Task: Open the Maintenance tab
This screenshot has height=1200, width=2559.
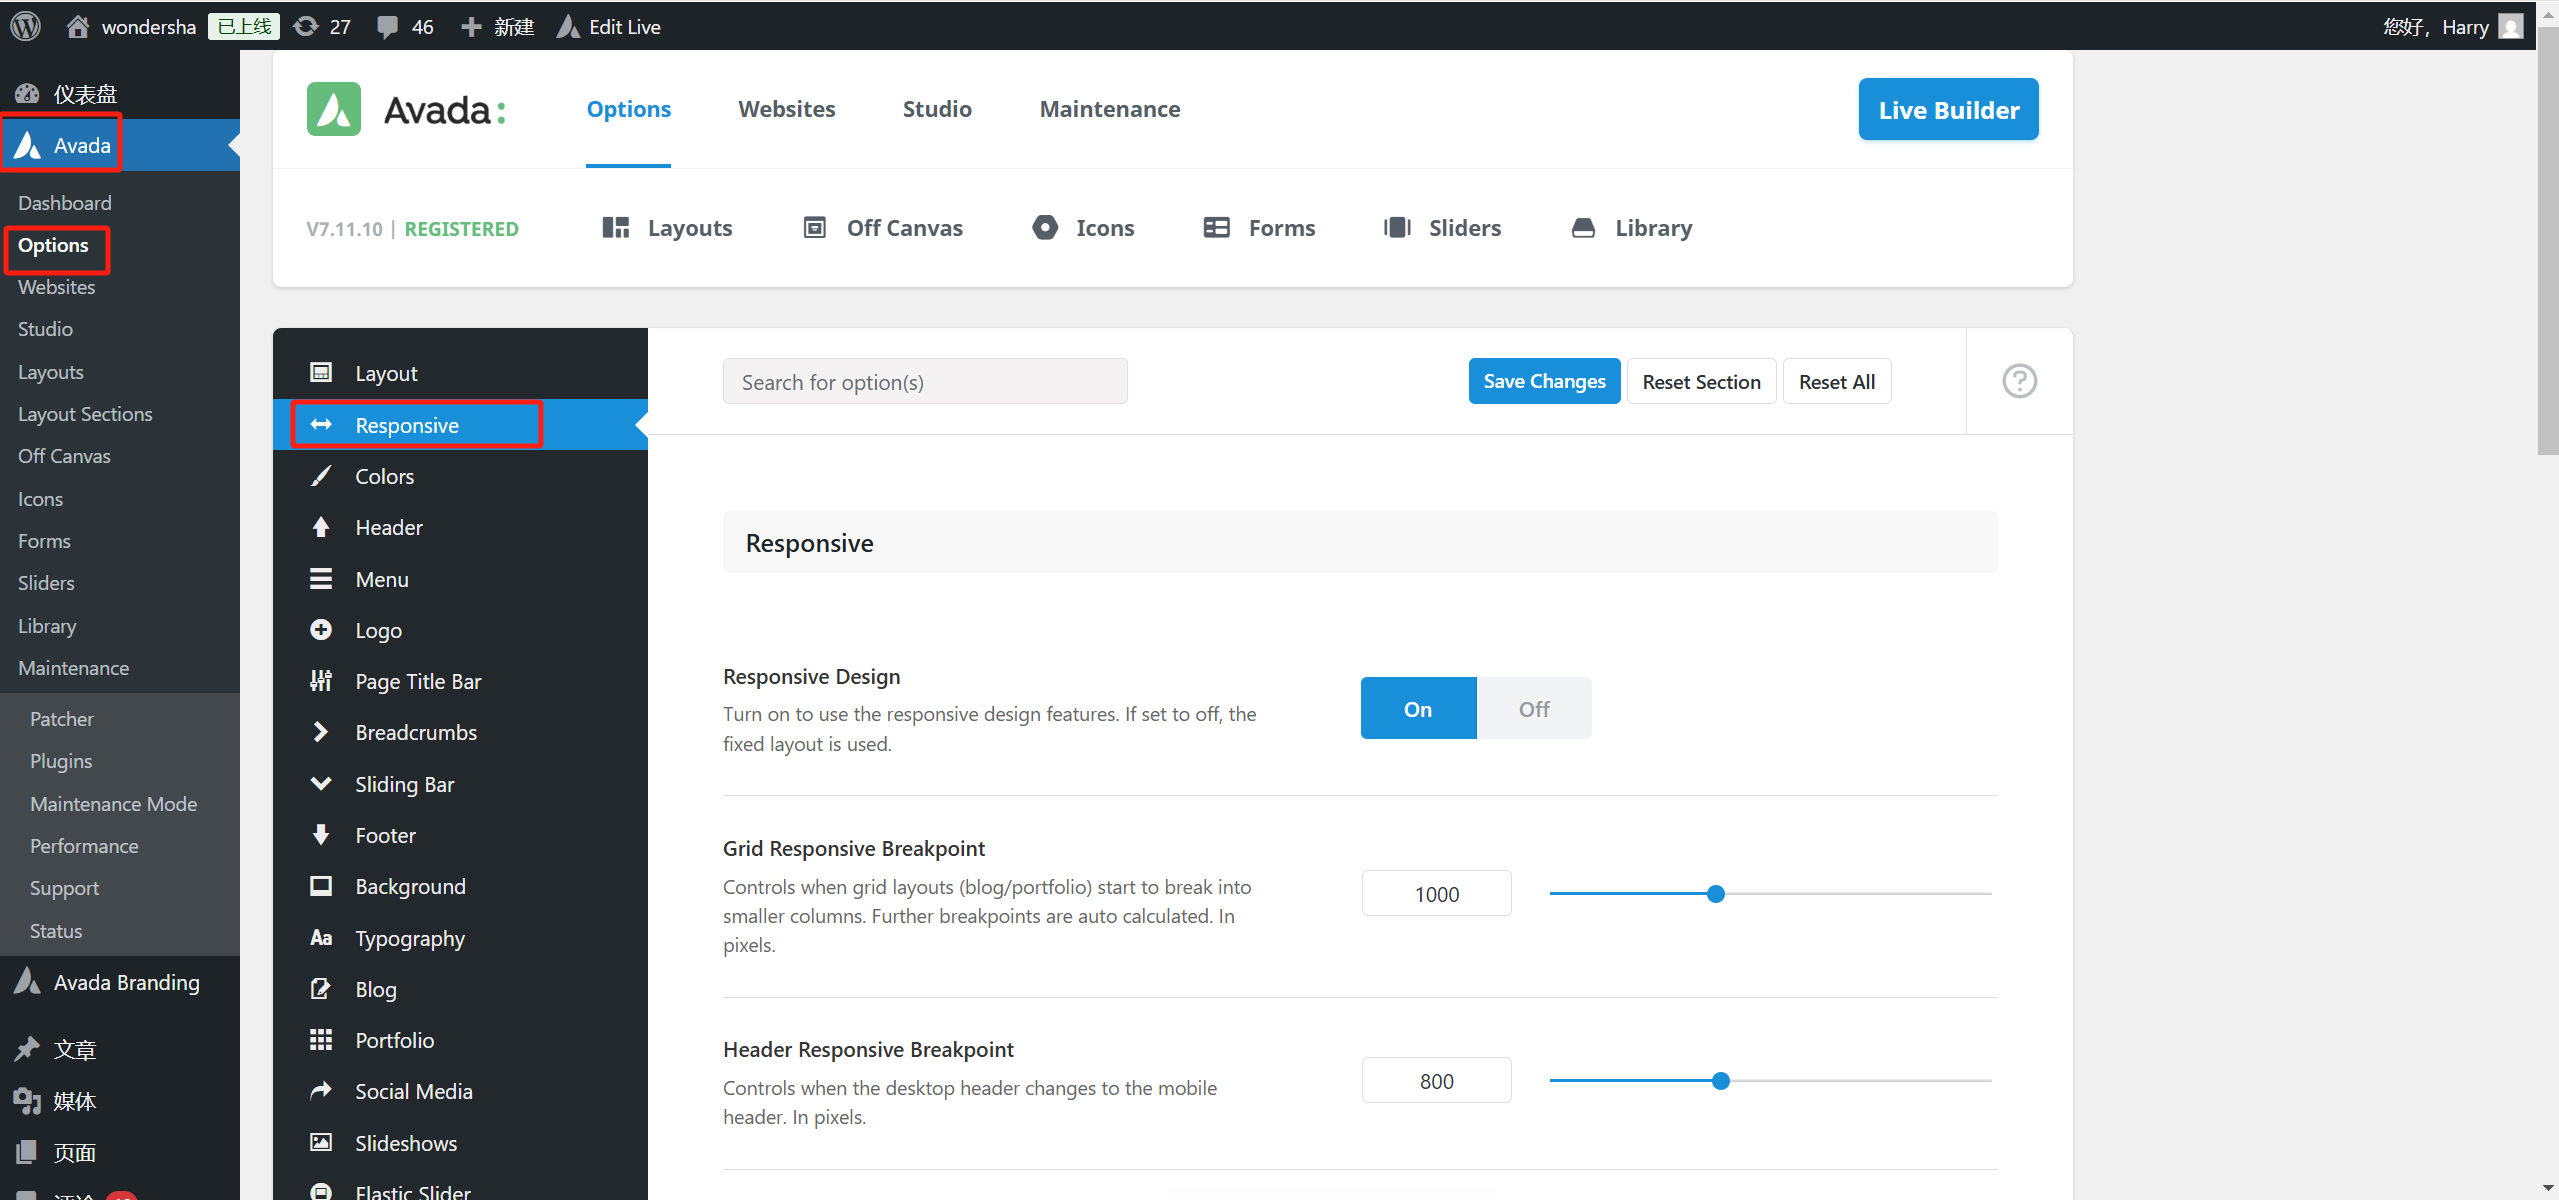Action: pyautogui.click(x=1109, y=109)
